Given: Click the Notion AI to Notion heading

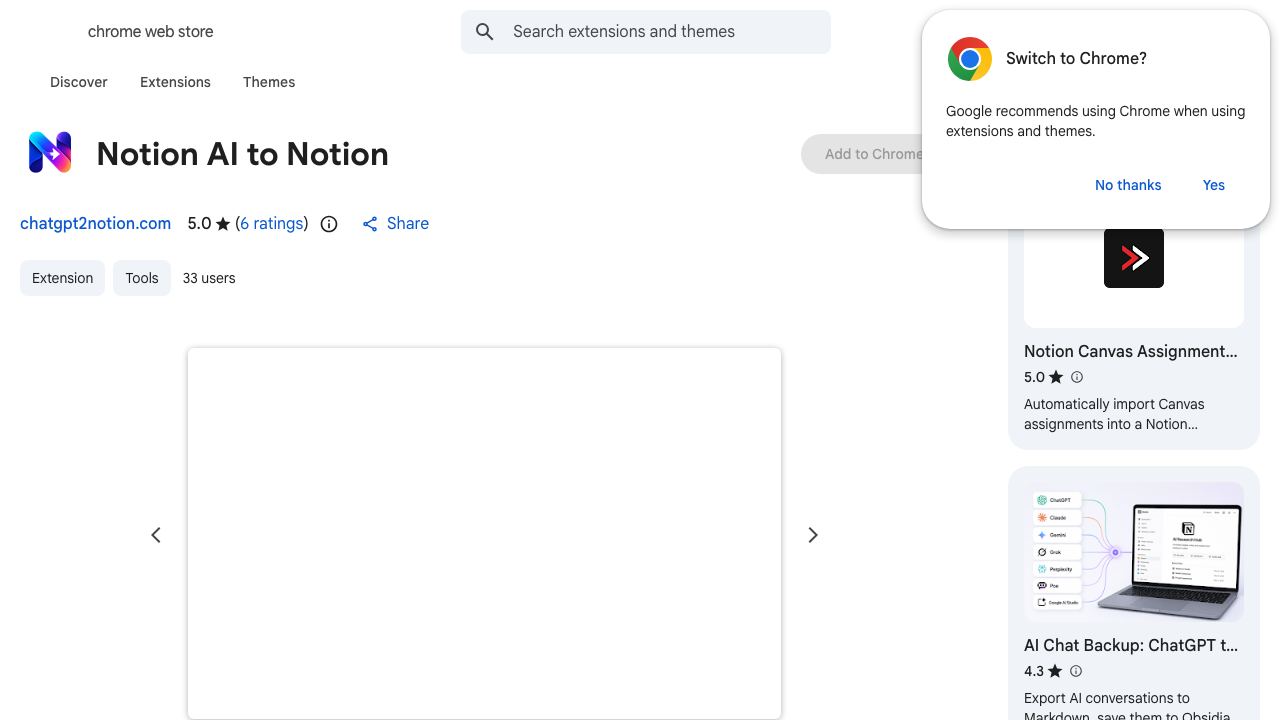Looking at the screenshot, I should tap(243, 154).
